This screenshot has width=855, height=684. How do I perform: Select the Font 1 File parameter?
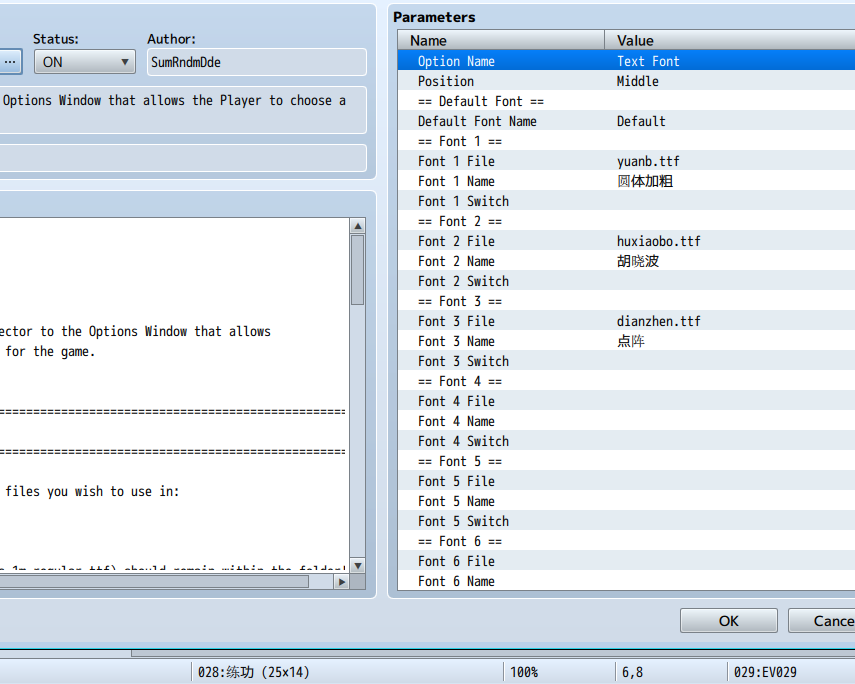(x=627, y=161)
